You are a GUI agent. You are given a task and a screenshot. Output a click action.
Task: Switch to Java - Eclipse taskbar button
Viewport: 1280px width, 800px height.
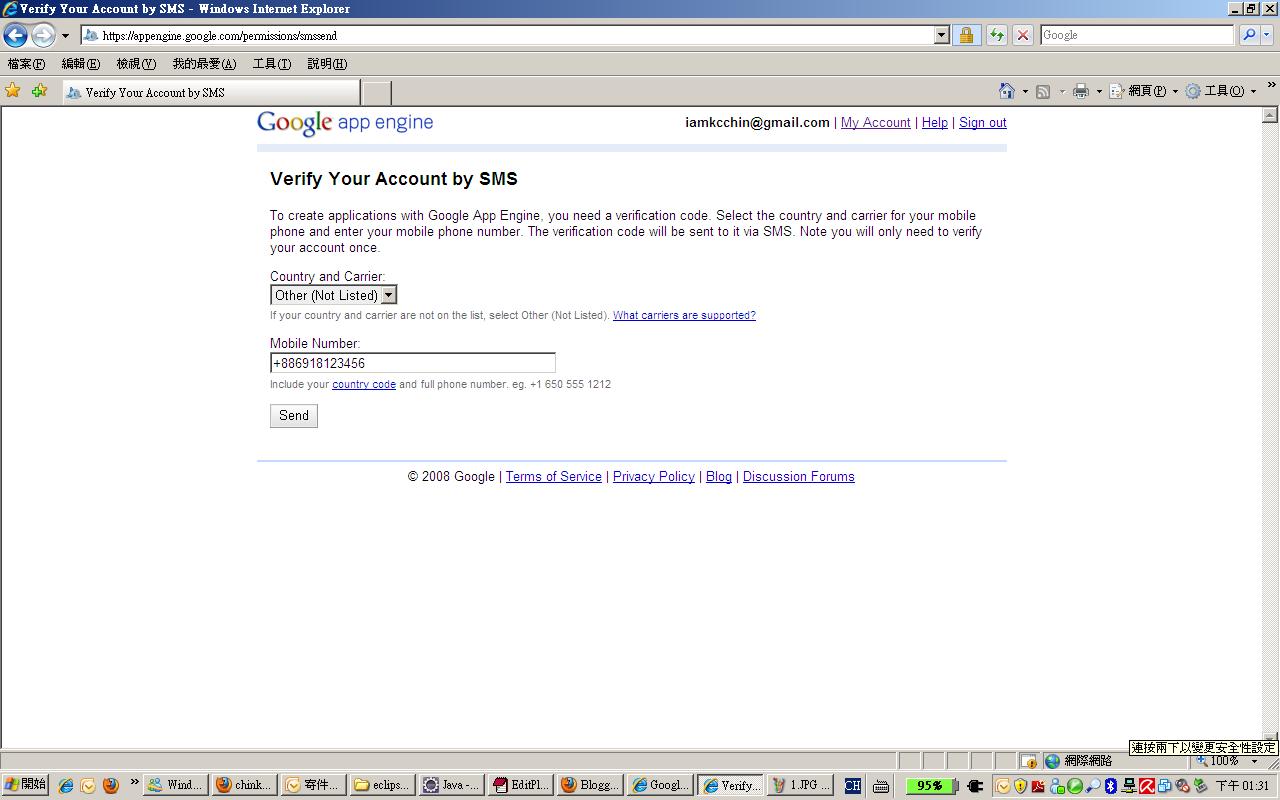[x=450, y=785]
